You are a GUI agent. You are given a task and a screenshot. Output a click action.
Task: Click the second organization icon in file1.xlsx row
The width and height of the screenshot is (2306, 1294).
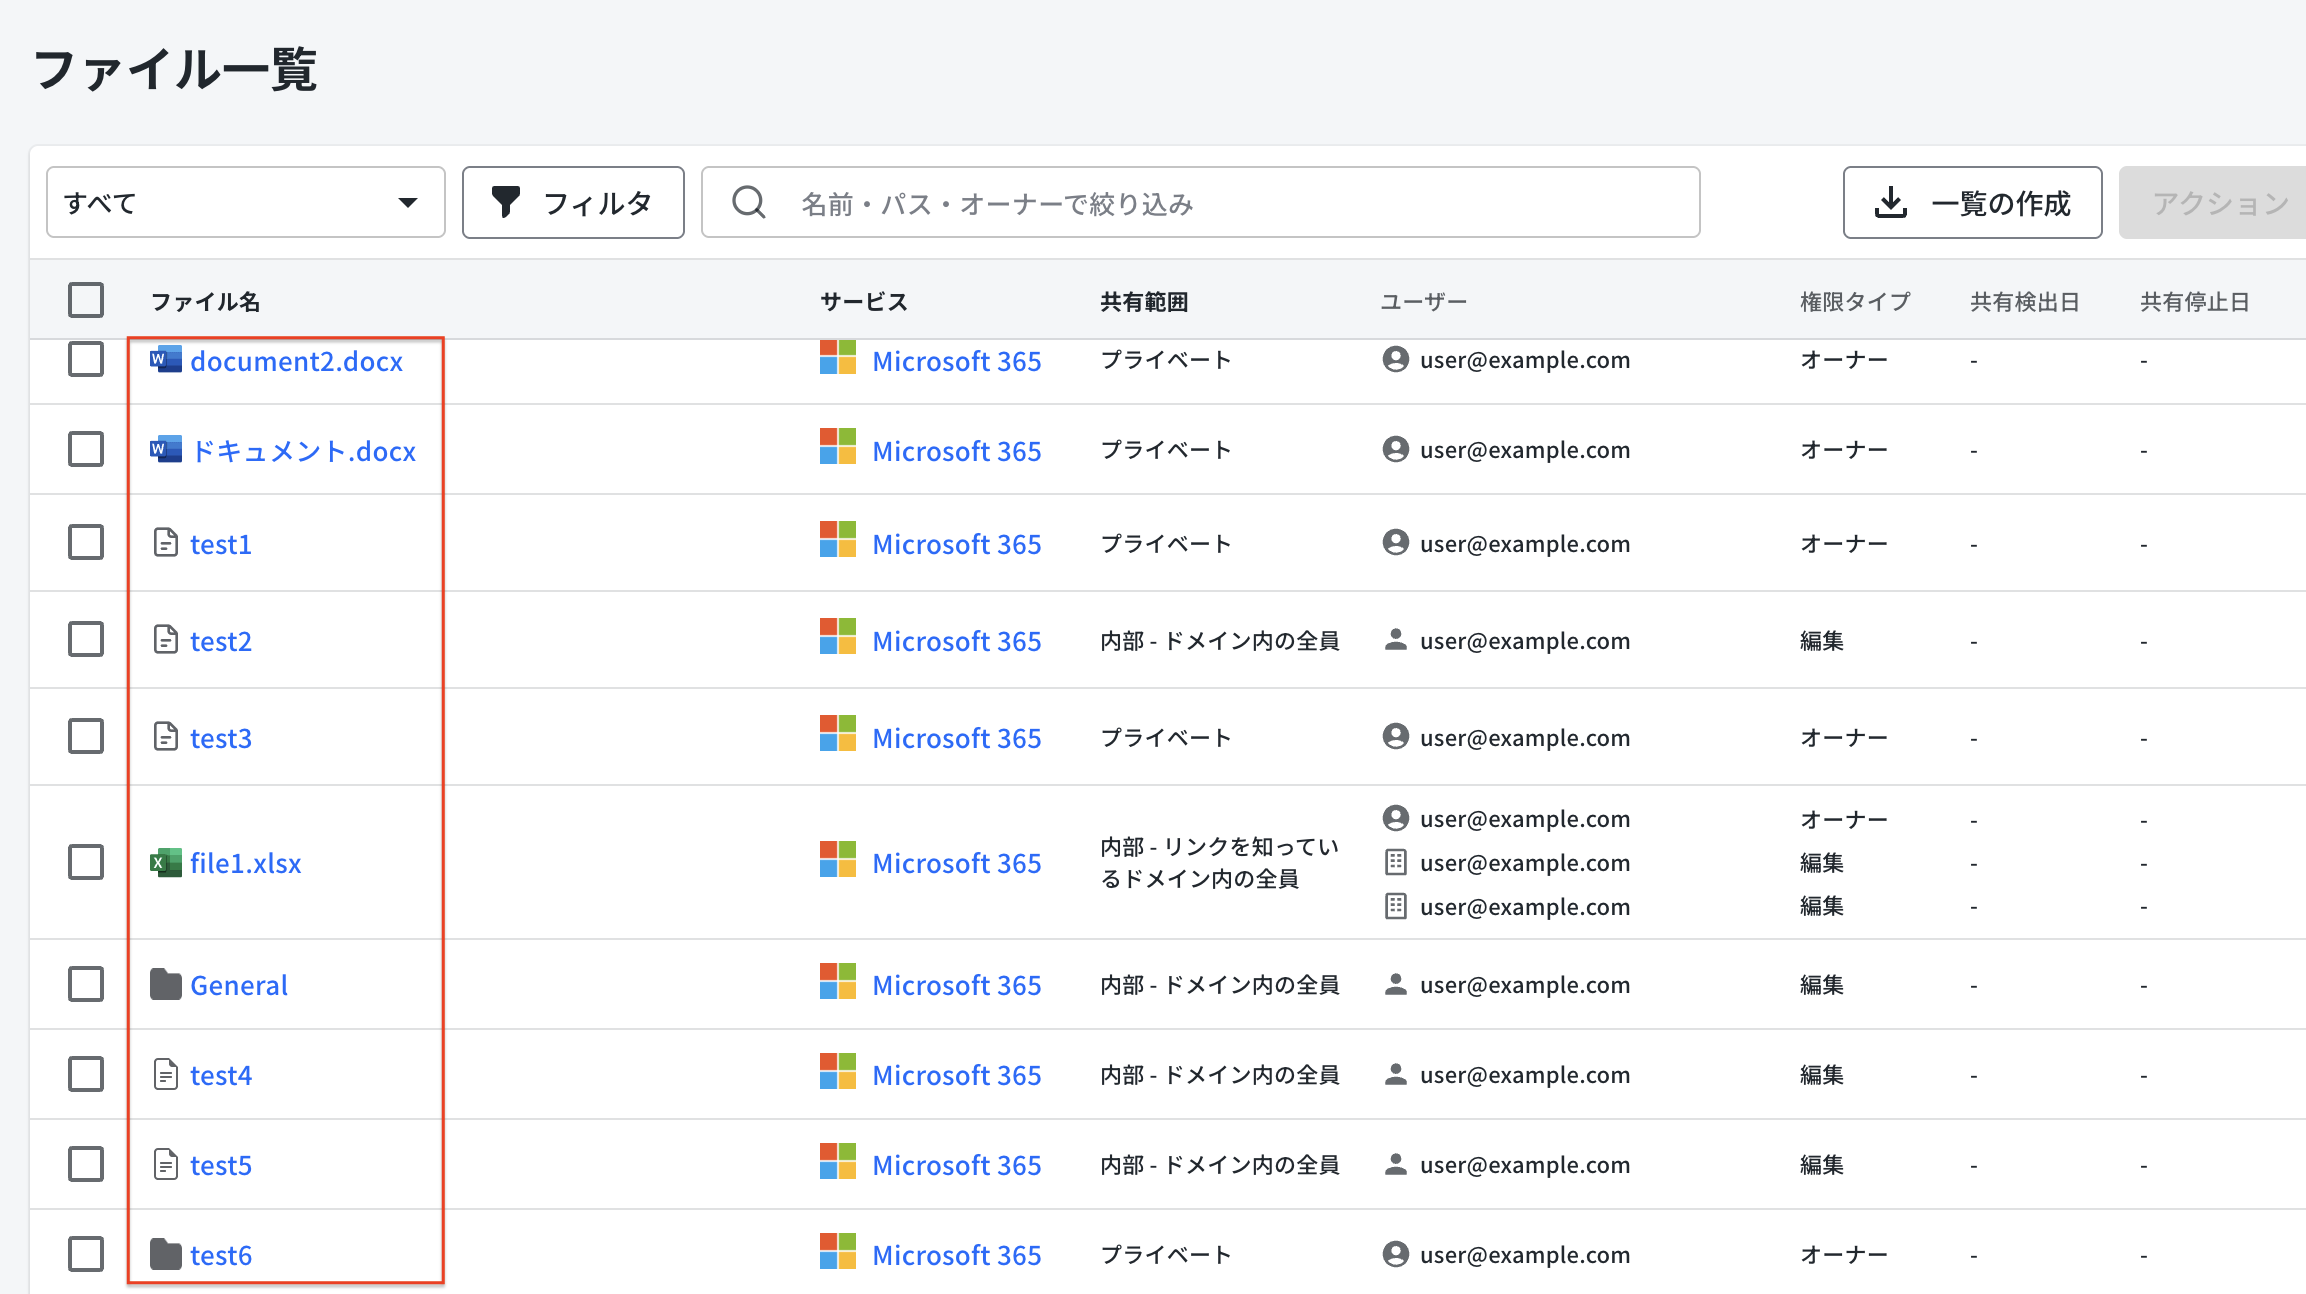[x=1396, y=906]
